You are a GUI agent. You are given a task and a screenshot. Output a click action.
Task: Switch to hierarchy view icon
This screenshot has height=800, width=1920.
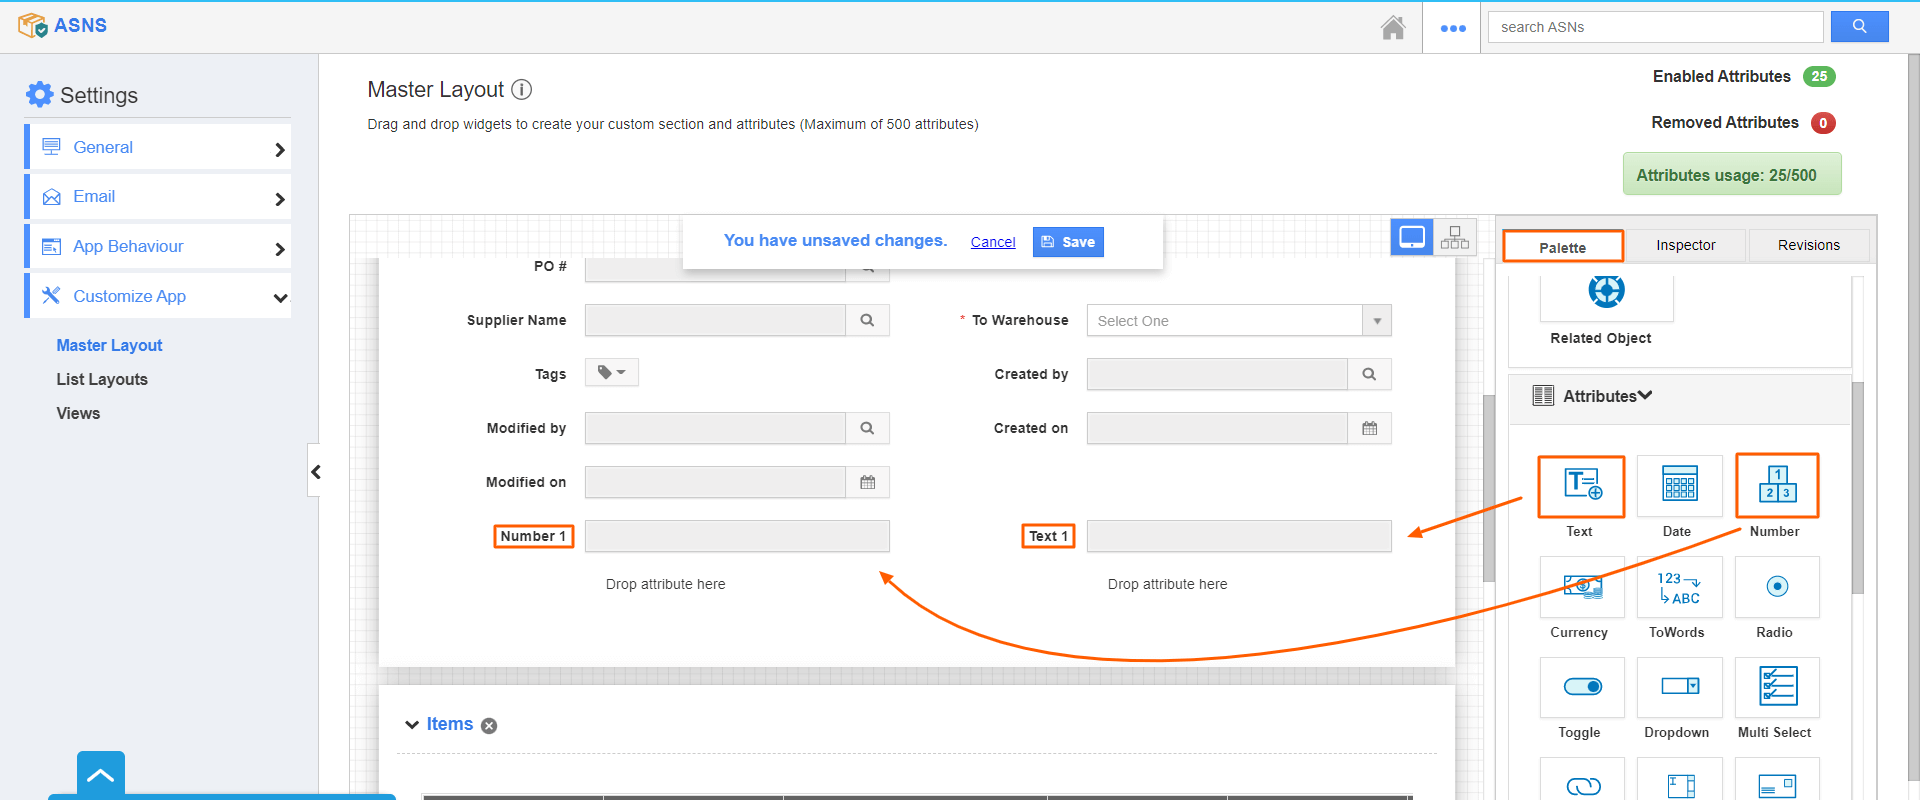[x=1455, y=238]
